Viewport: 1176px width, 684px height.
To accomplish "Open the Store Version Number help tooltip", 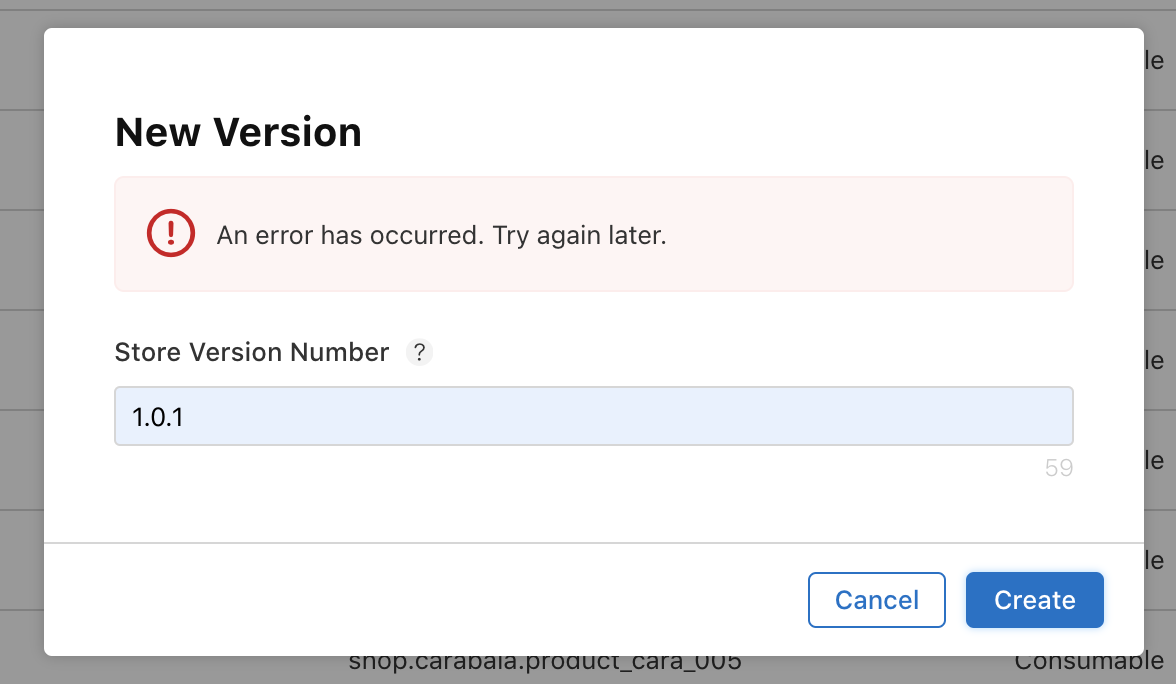I will pos(419,352).
